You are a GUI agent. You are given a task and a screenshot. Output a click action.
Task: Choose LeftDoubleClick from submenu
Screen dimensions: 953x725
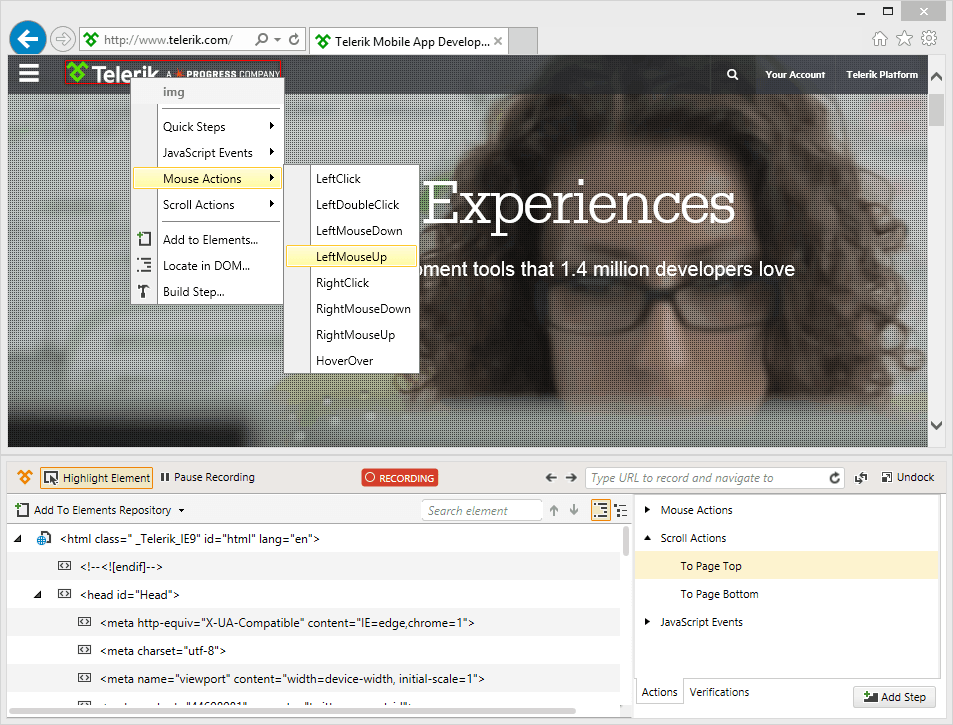click(353, 205)
